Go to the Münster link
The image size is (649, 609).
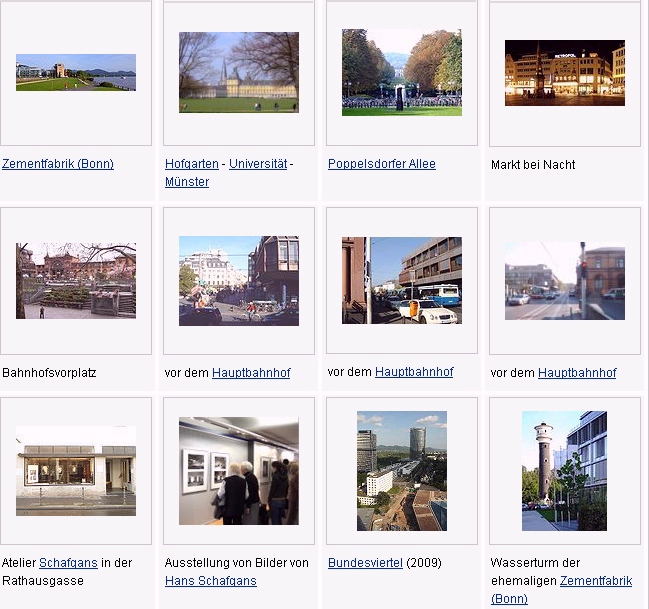(187, 182)
